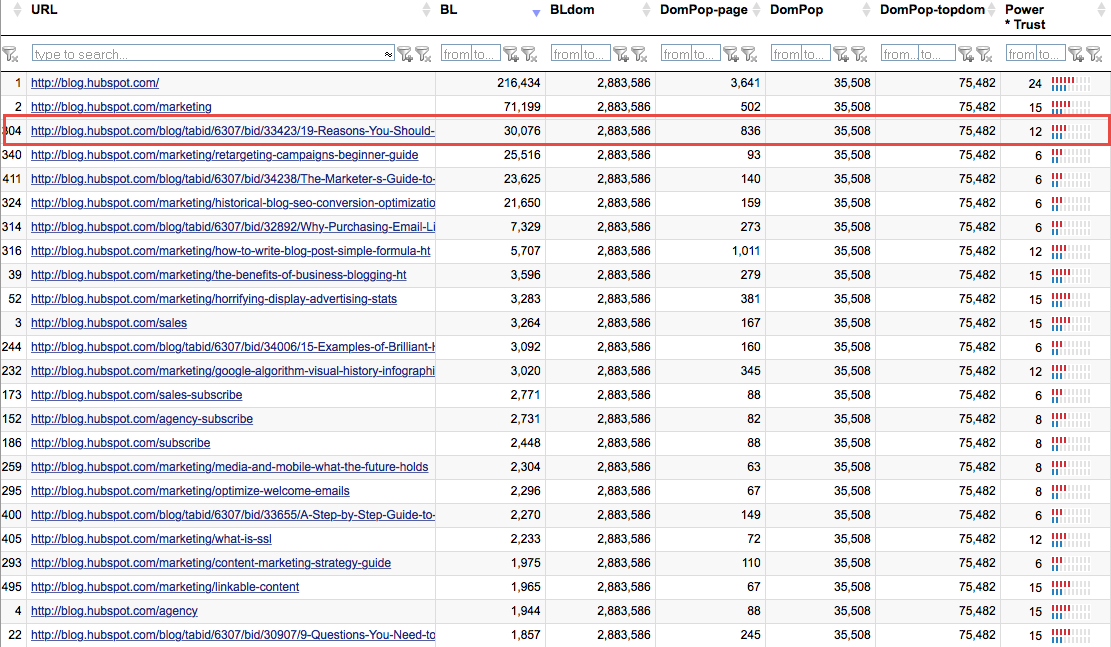Remove the BLdom column filter icon

pyautogui.click(x=639, y=55)
